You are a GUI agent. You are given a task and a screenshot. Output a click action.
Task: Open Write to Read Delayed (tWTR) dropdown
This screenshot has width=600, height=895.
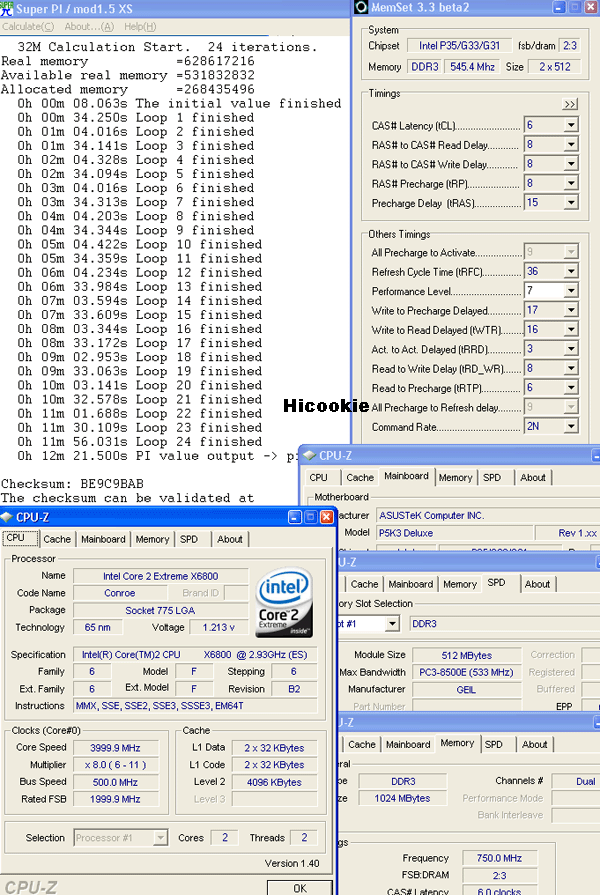571,329
